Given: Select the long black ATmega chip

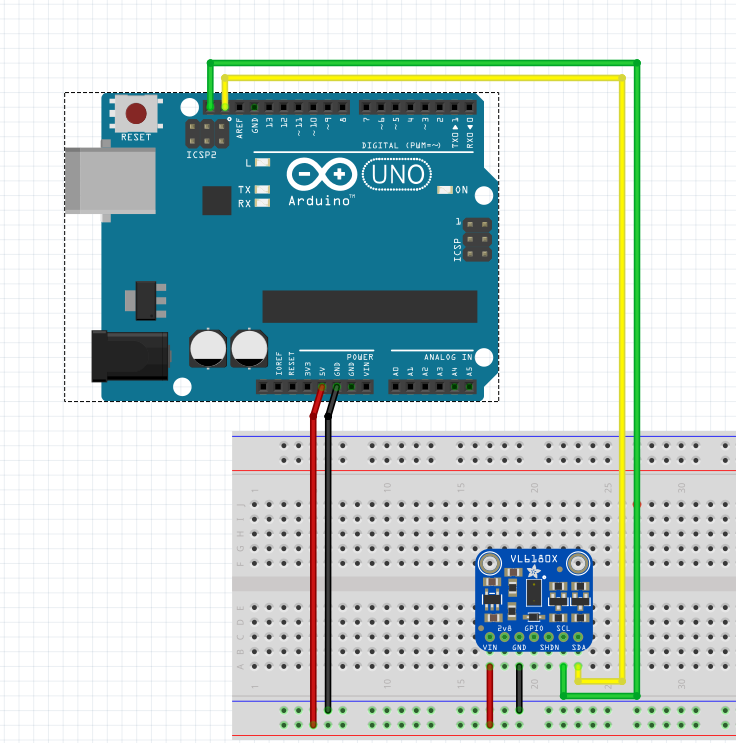Looking at the screenshot, I should point(369,307).
